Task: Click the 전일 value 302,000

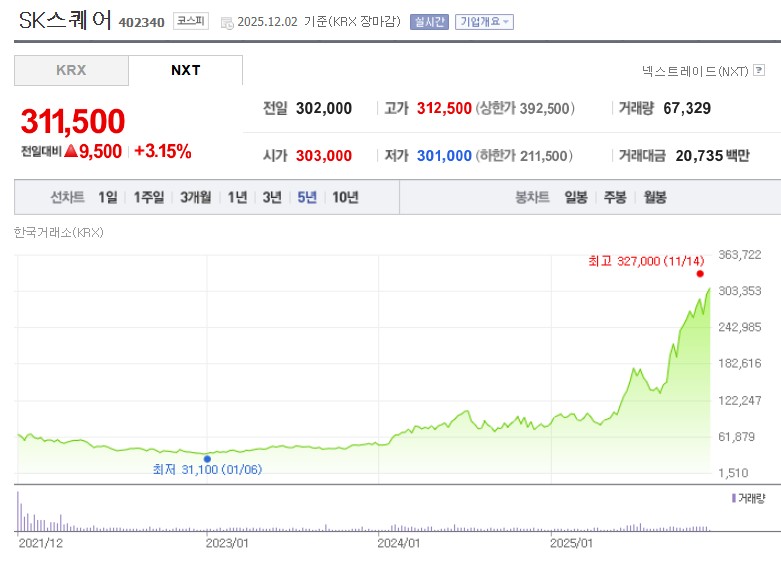Action: tap(324, 108)
